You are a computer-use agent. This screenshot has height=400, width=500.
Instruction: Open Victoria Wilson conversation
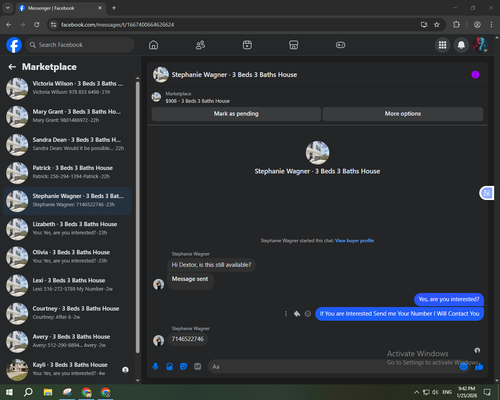(67, 88)
